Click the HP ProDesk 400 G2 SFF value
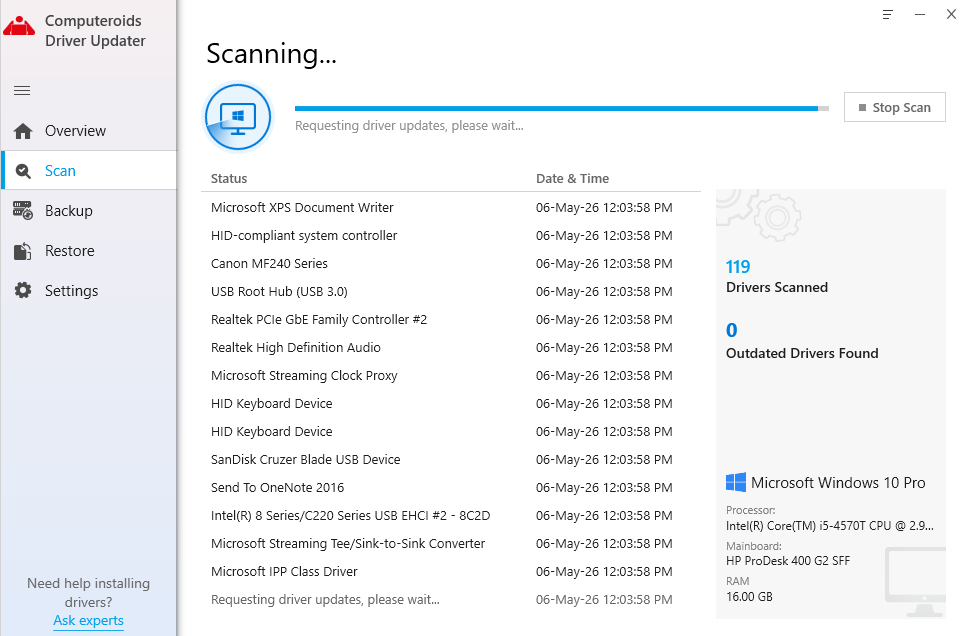 click(788, 561)
